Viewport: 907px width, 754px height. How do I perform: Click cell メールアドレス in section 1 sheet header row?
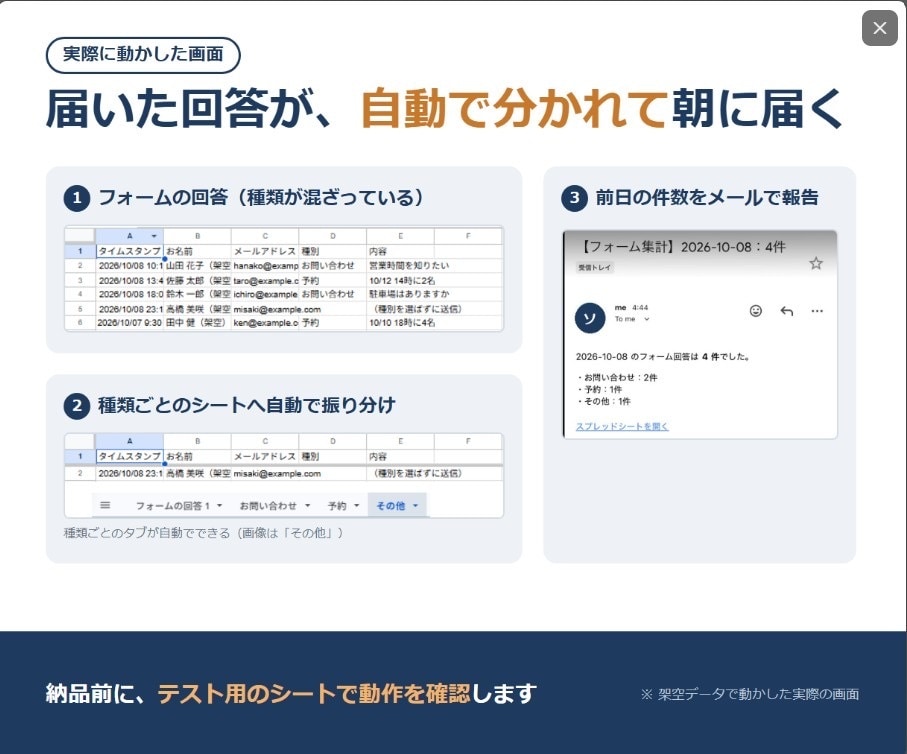(265, 251)
